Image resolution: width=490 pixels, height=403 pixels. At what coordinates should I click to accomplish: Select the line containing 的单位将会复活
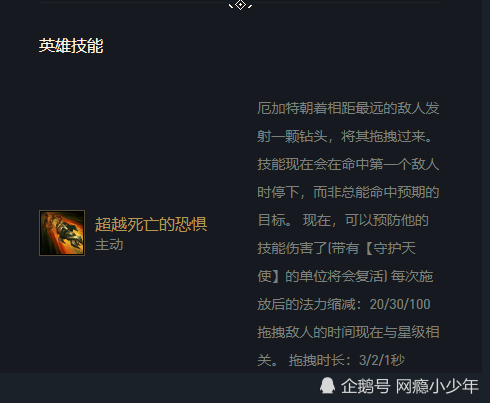coord(345,276)
